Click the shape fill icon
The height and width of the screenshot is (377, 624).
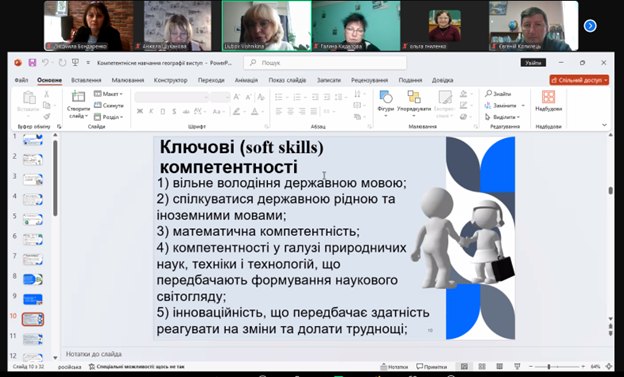463,94
